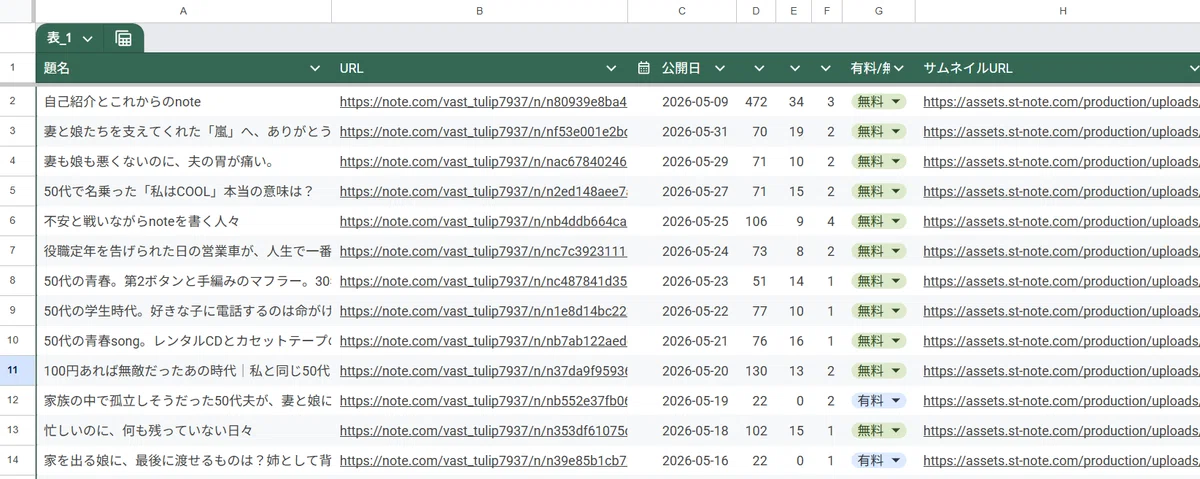Screen dimensions: 1200x479
Task: Open the 有料 chip dropdown in row 14
Action: tap(897, 461)
